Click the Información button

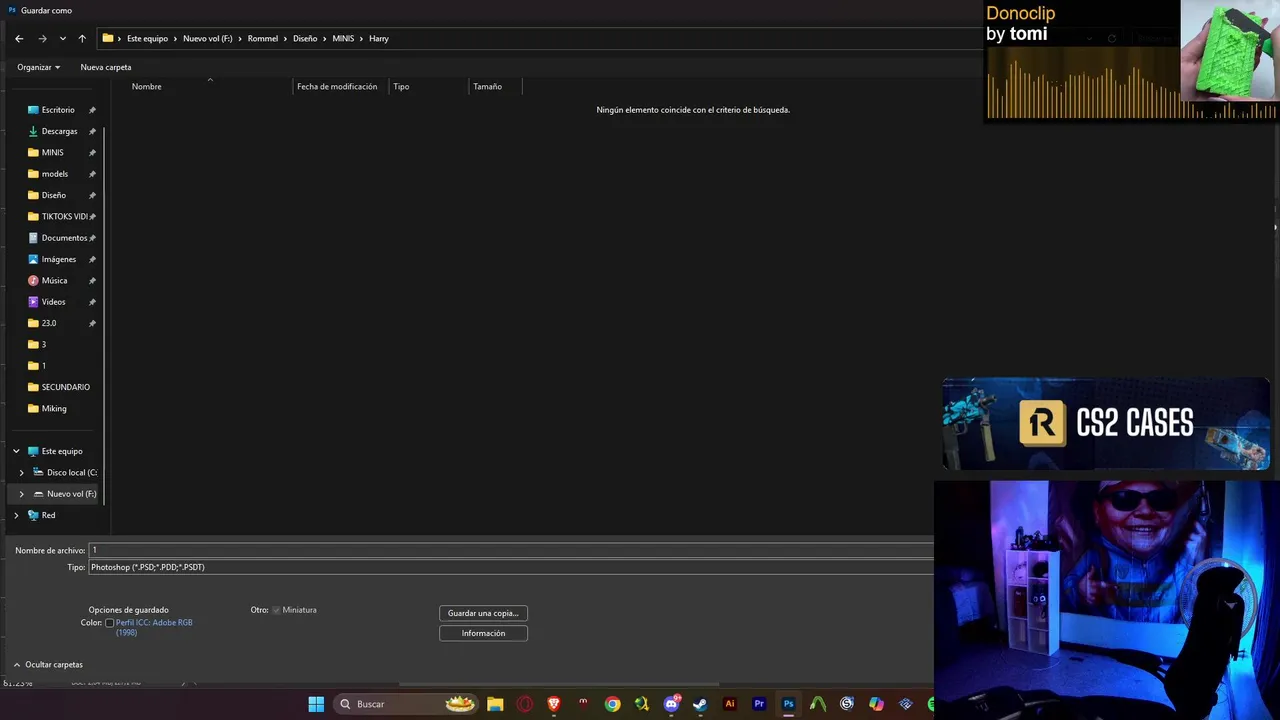coord(483,633)
